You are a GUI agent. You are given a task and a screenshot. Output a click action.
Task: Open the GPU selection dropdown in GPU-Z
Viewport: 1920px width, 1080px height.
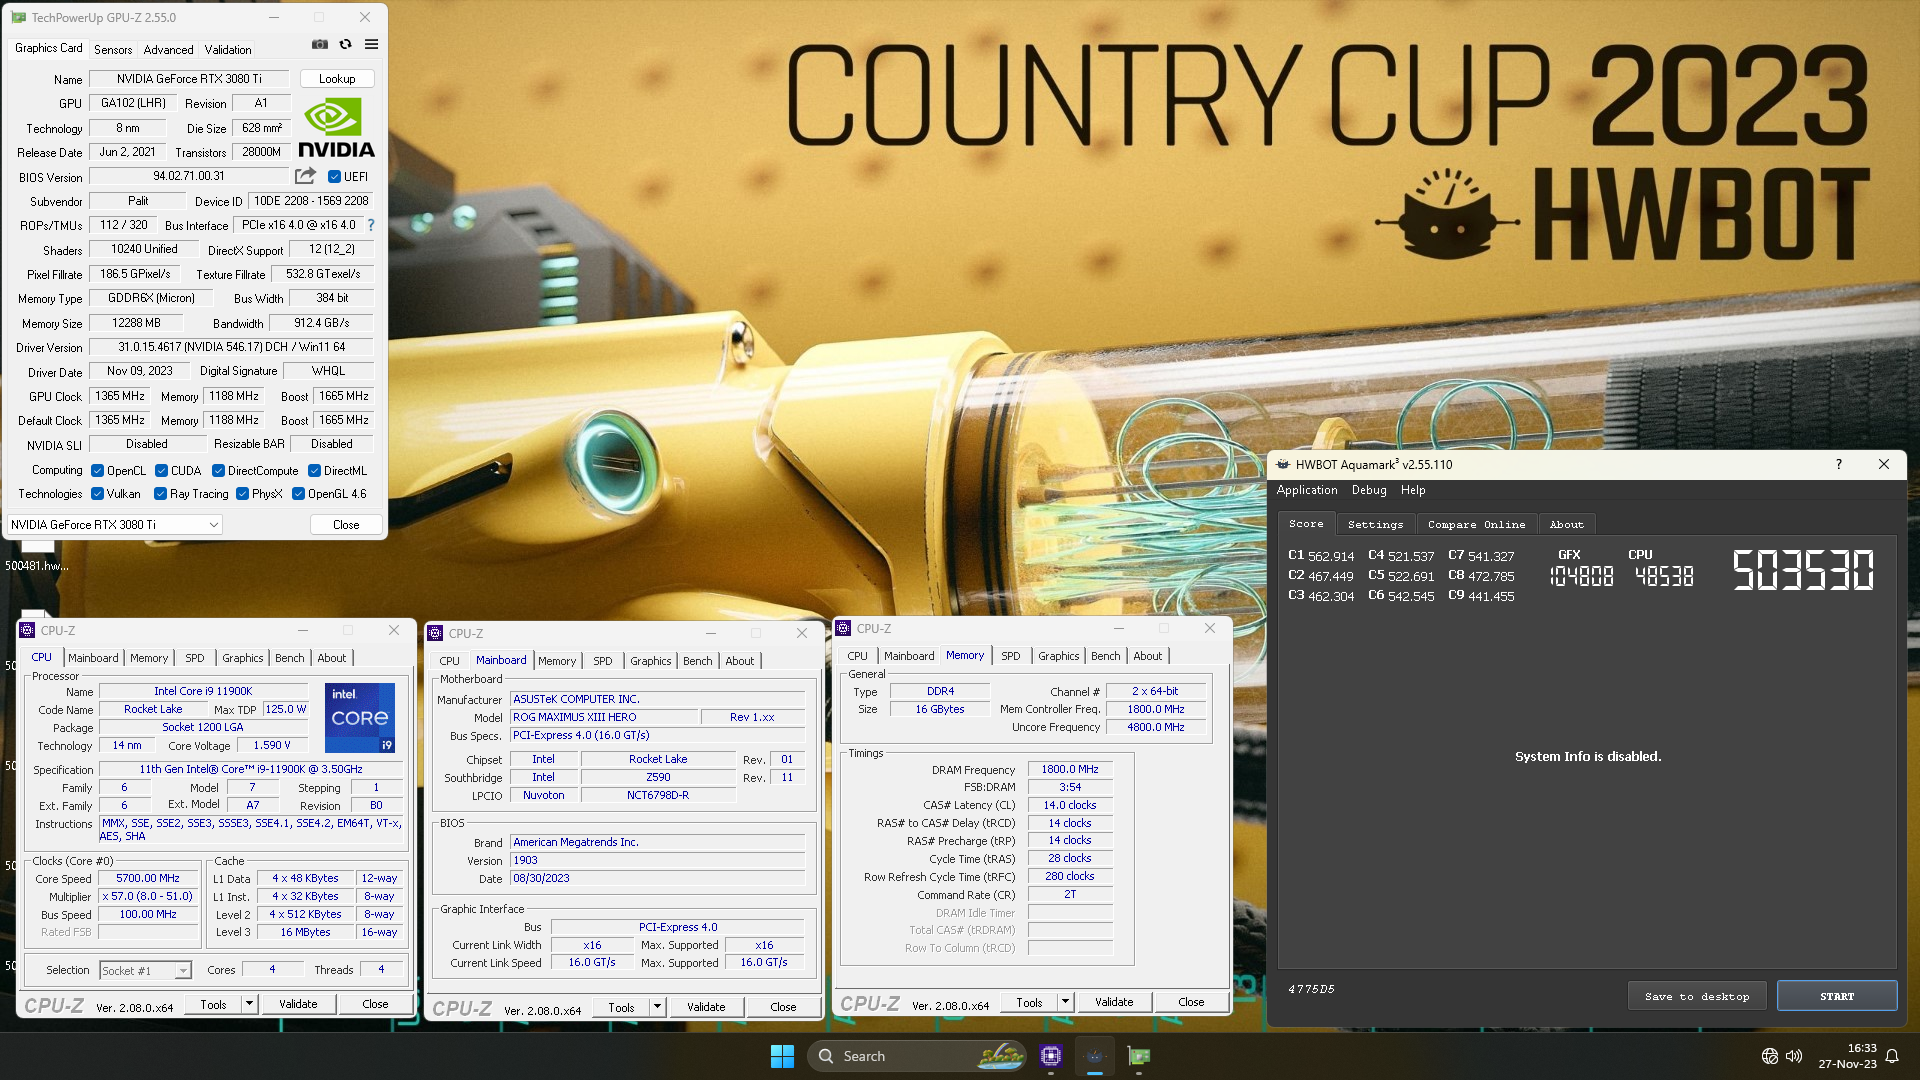point(115,525)
